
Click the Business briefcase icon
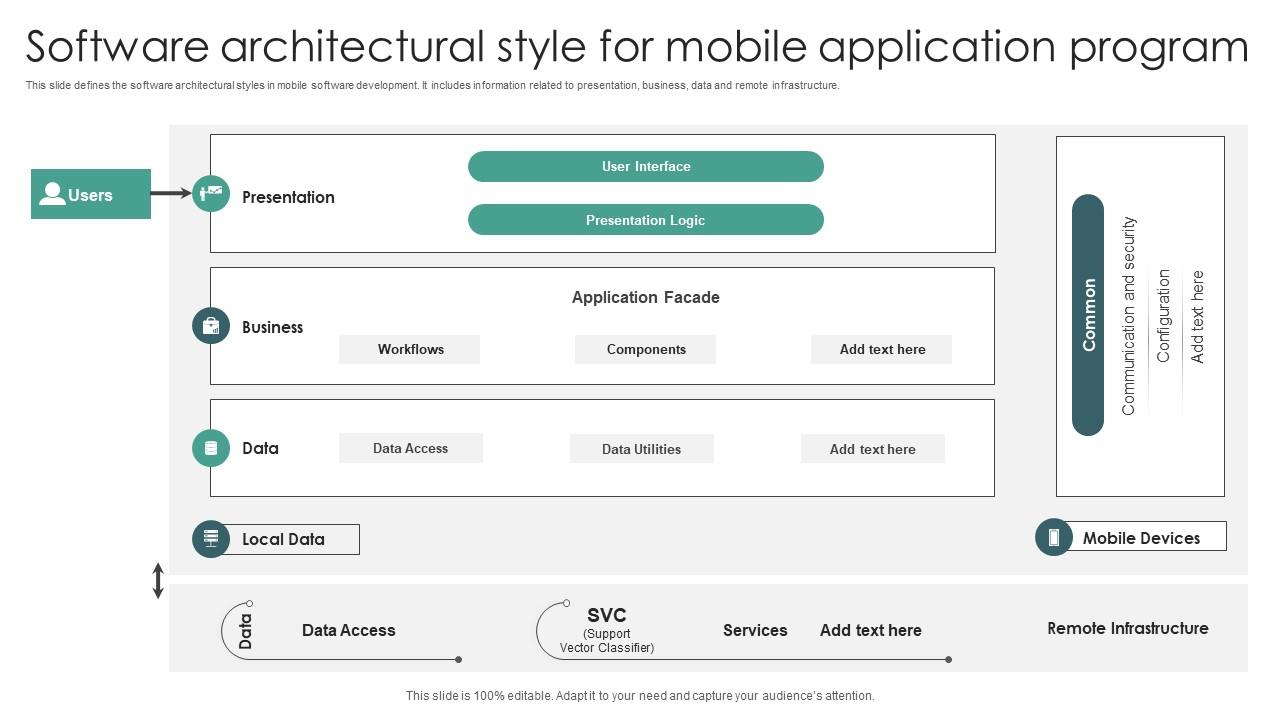211,326
